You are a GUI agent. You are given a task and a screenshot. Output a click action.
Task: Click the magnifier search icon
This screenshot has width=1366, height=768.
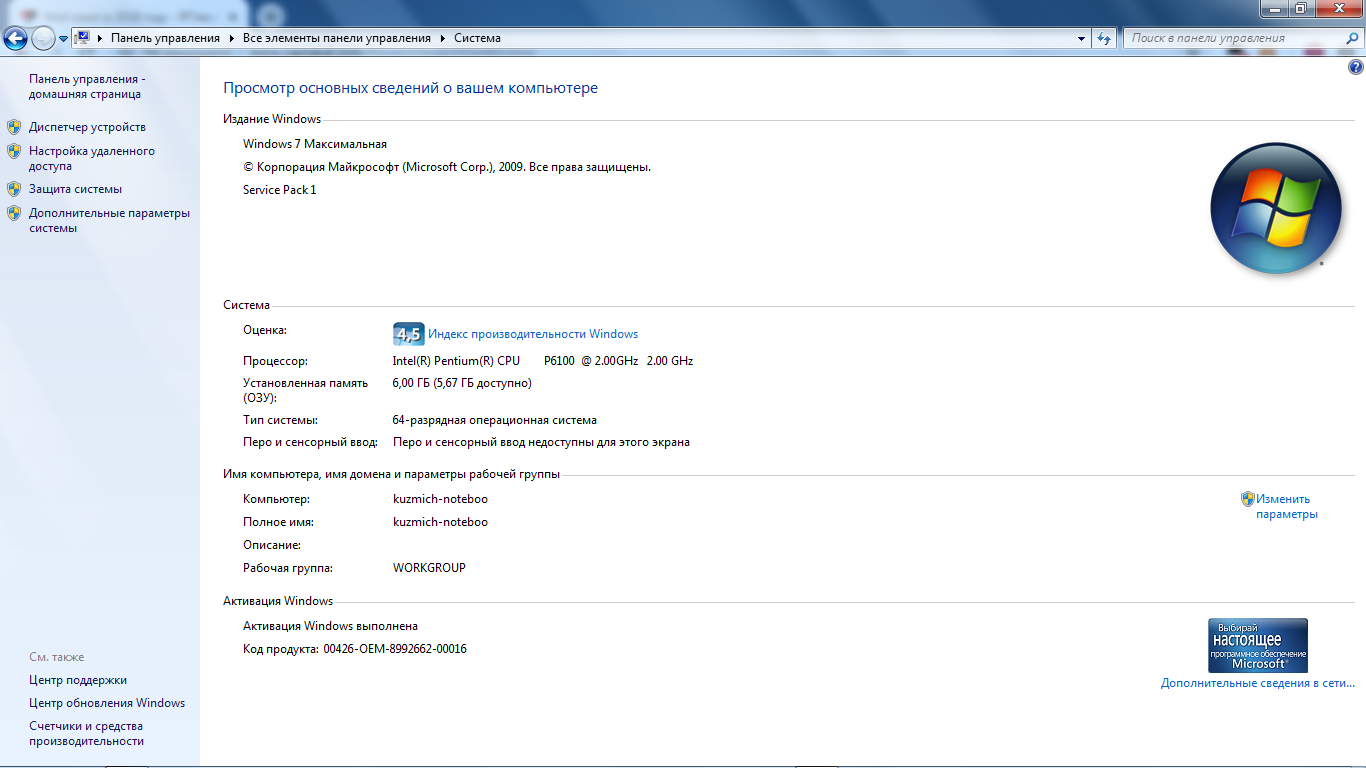pos(1350,38)
